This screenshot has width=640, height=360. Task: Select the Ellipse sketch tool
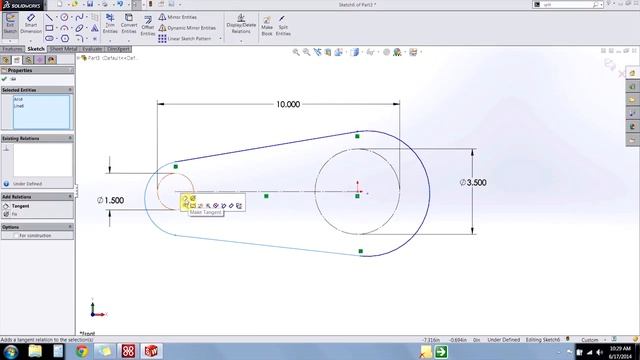80,28
